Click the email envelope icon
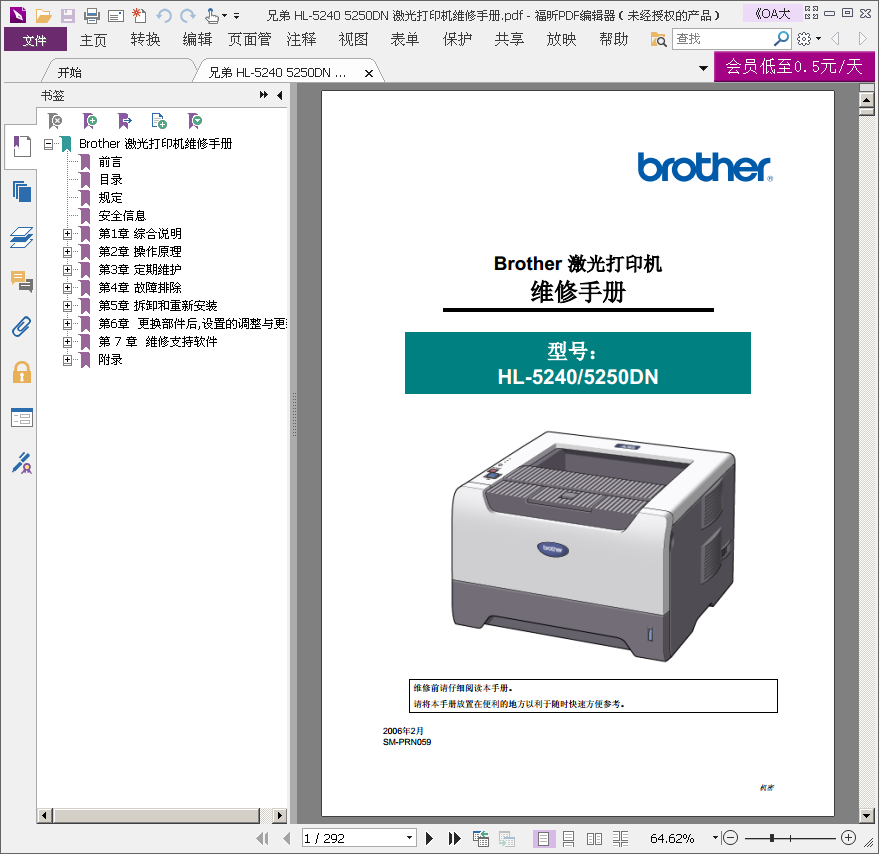Image resolution: width=879 pixels, height=854 pixels. point(115,16)
